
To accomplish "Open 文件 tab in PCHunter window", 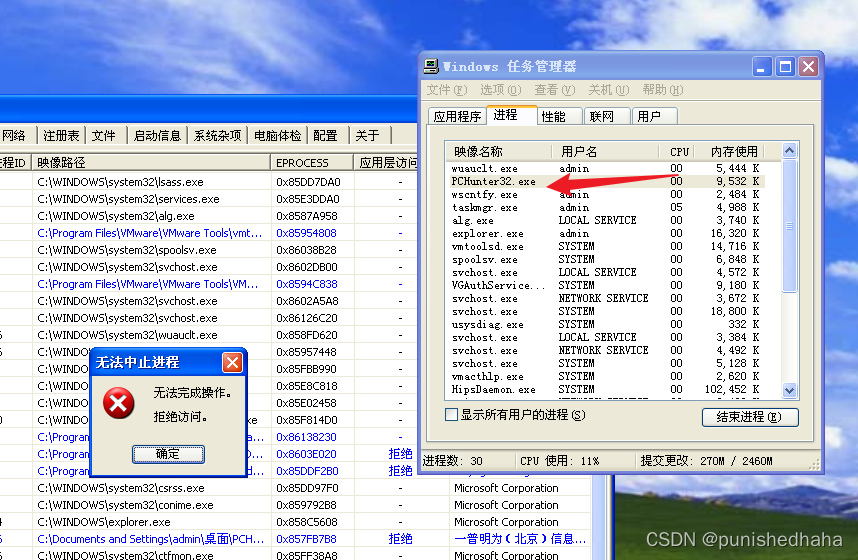I will (x=104, y=135).
